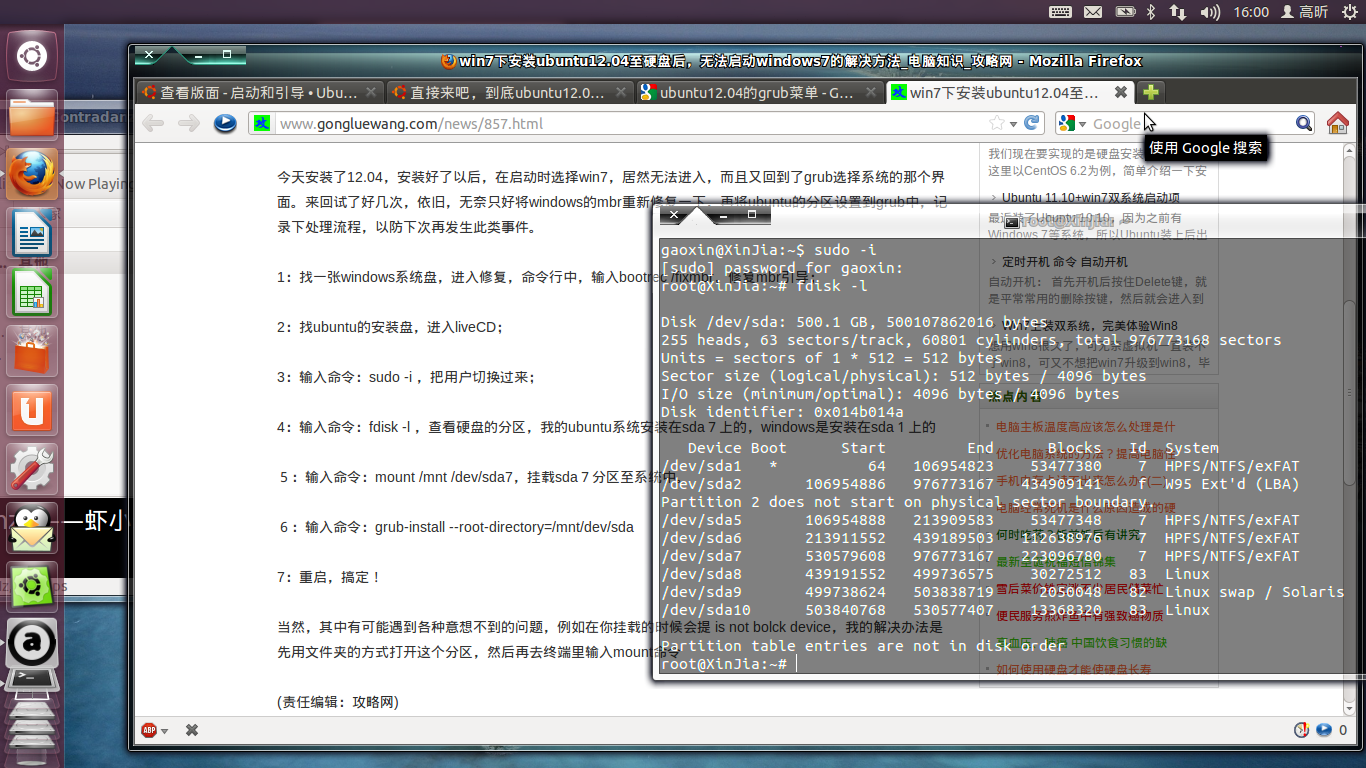Click the Terminal launcher icon in dock
Screen dimensions: 1366x768
32,680
